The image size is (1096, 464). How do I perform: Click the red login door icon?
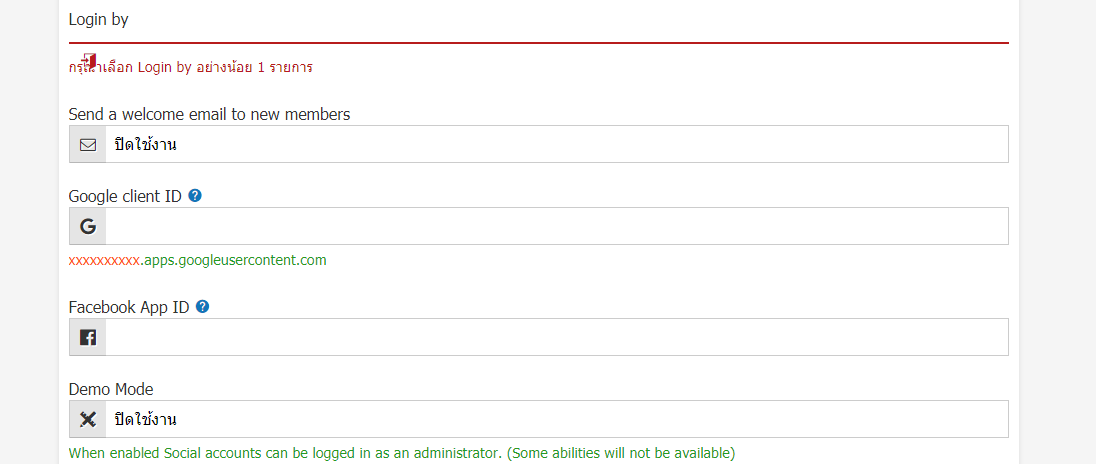(89, 61)
